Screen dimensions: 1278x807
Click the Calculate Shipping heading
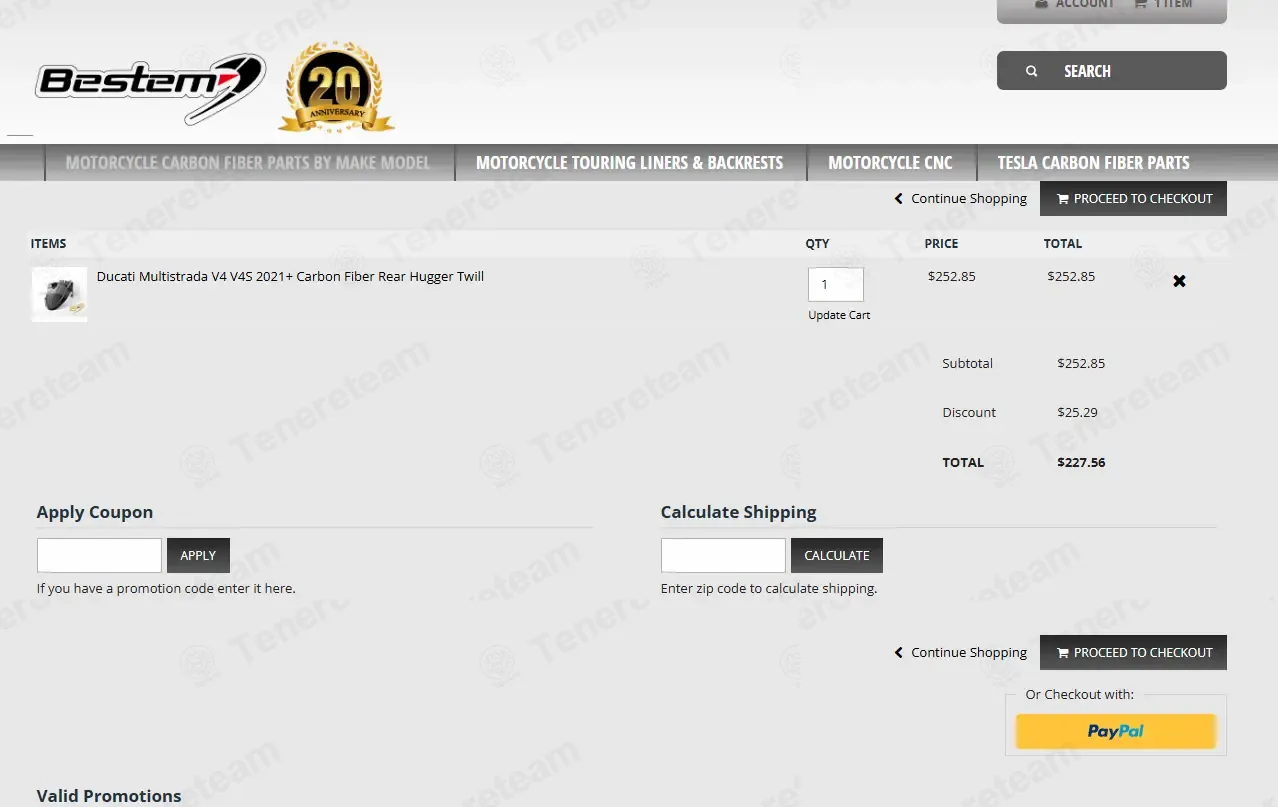[738, 512]
